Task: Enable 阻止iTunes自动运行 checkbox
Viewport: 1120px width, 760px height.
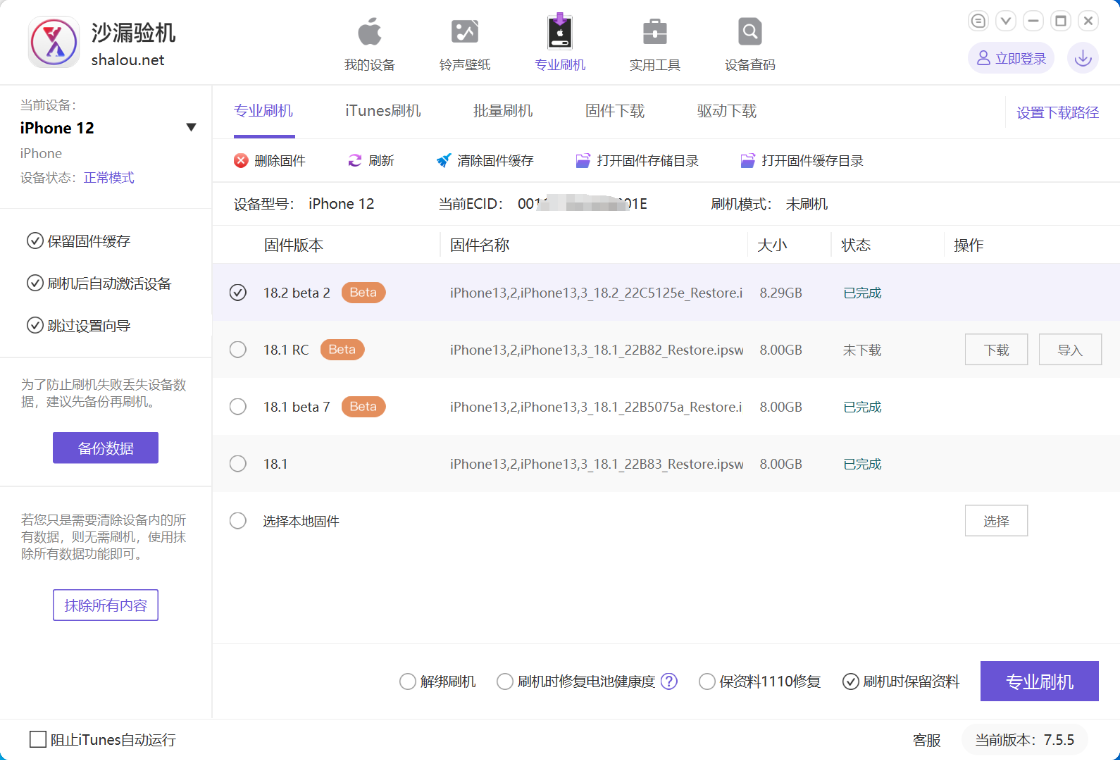Action: (38, 740)
